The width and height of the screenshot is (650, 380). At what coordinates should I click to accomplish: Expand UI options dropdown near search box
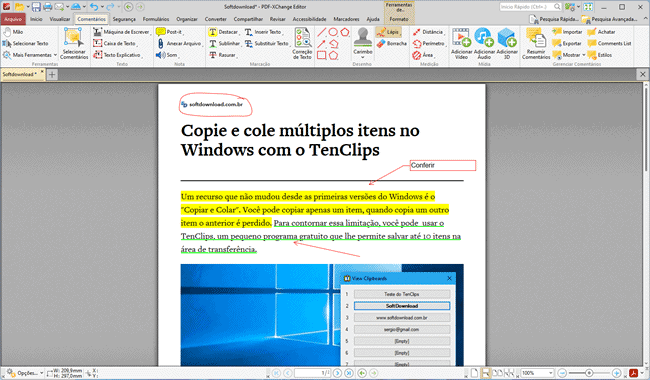point(578,7)
